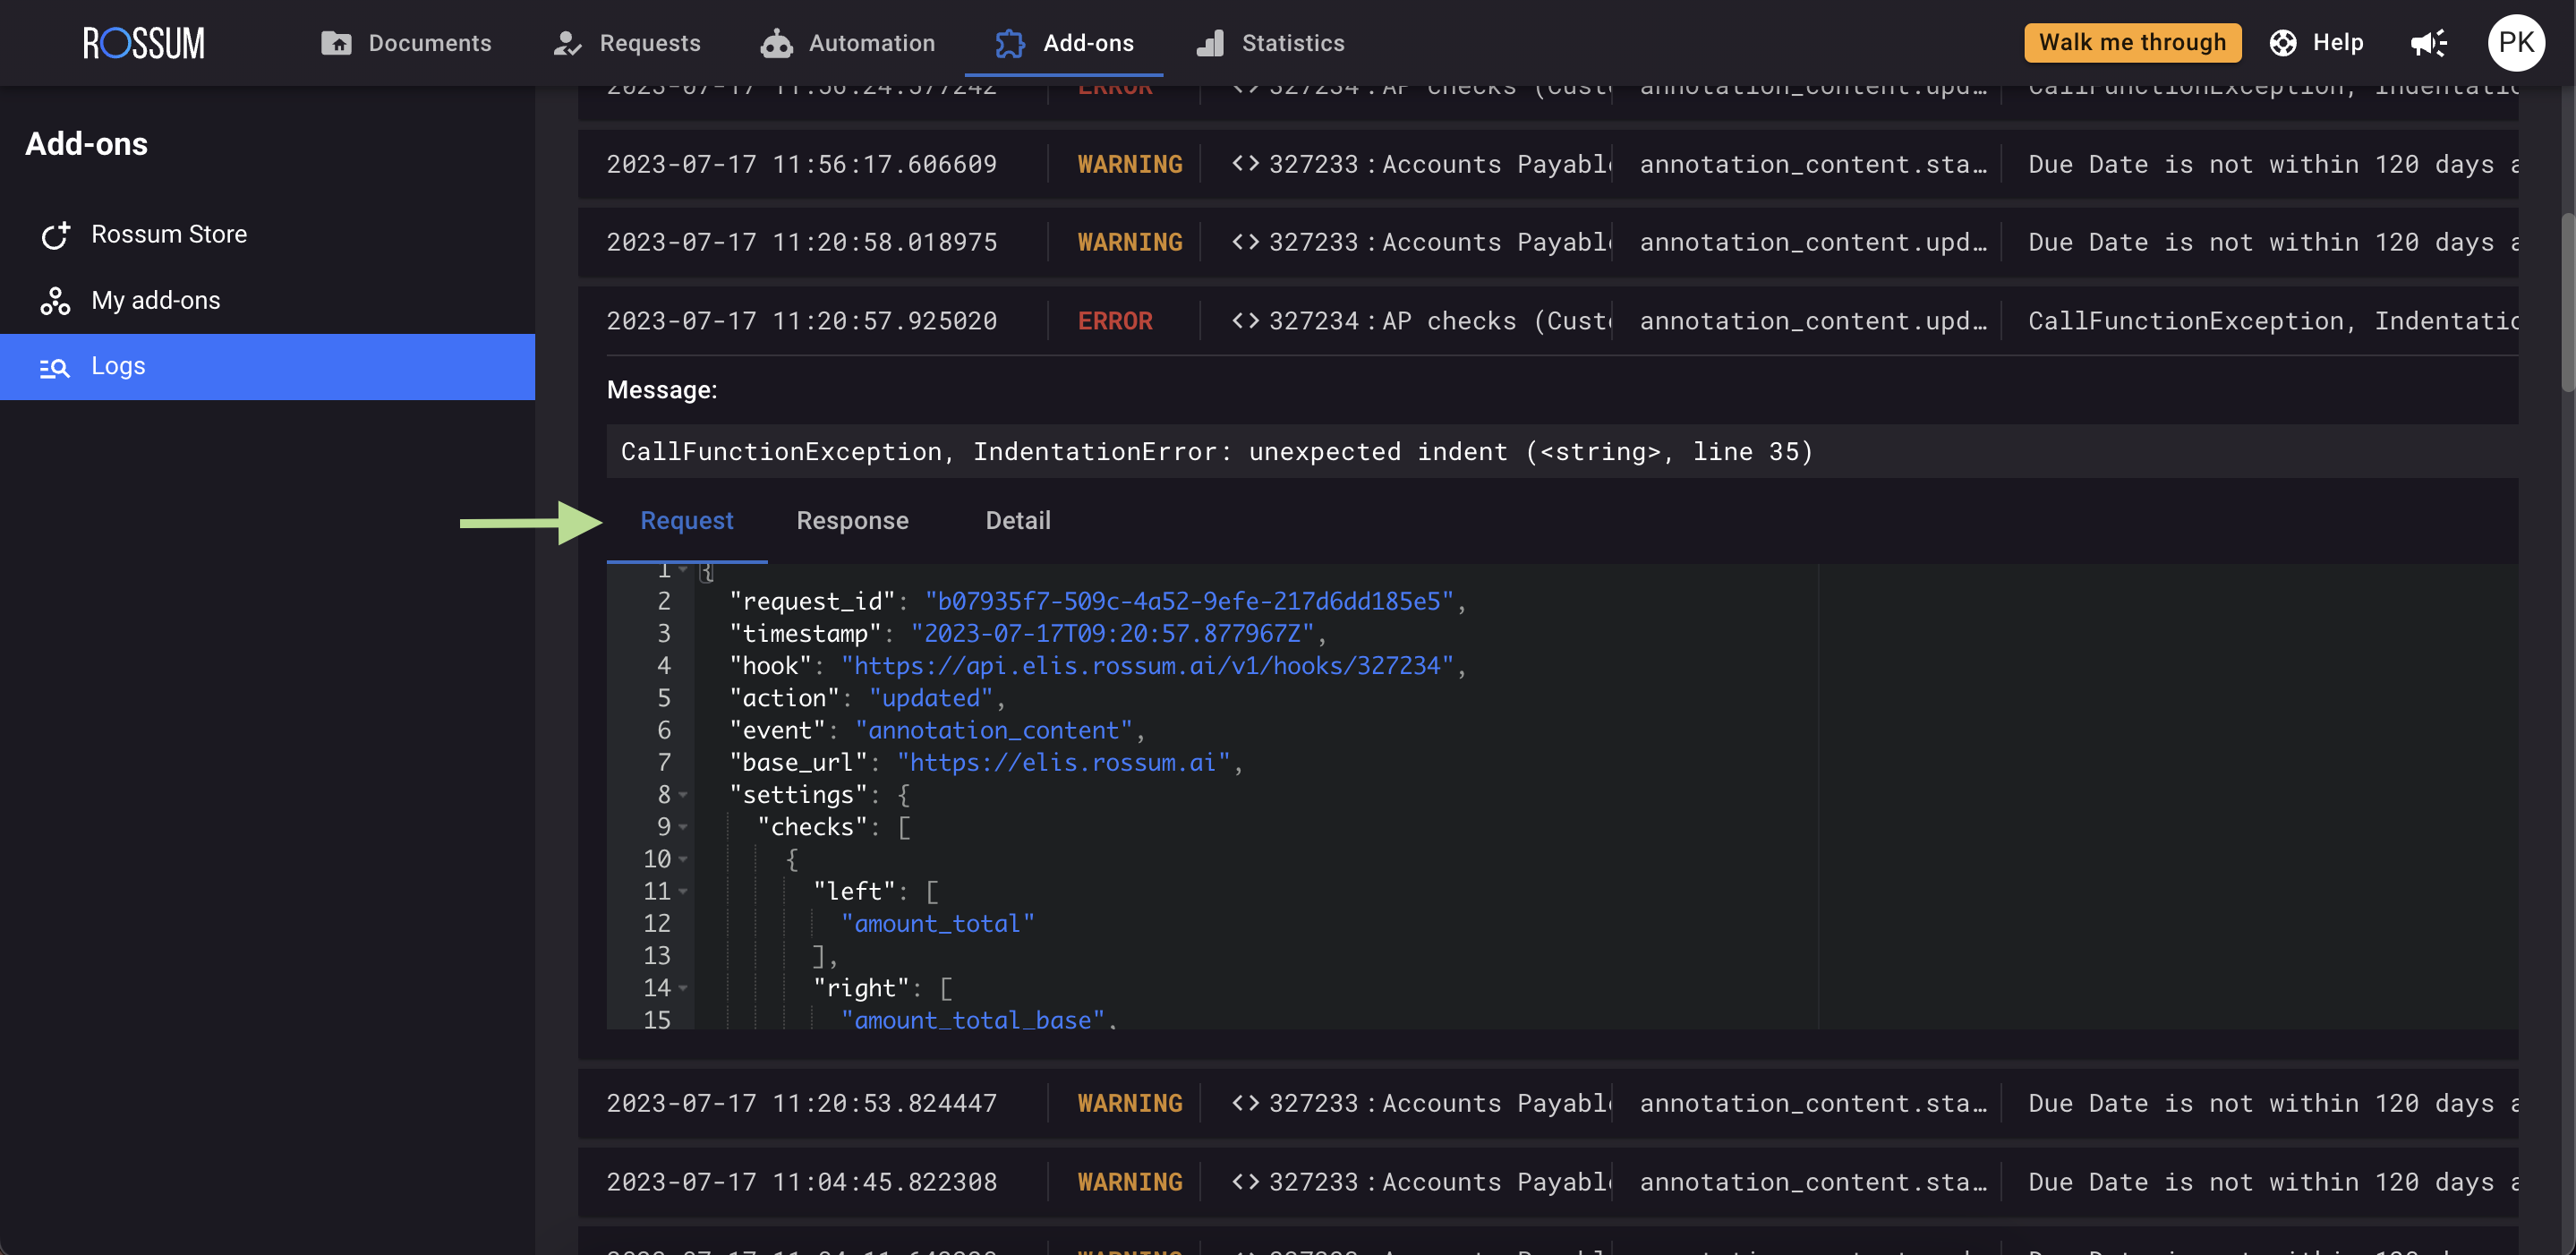Go to My add-ons

coord(155,300)
